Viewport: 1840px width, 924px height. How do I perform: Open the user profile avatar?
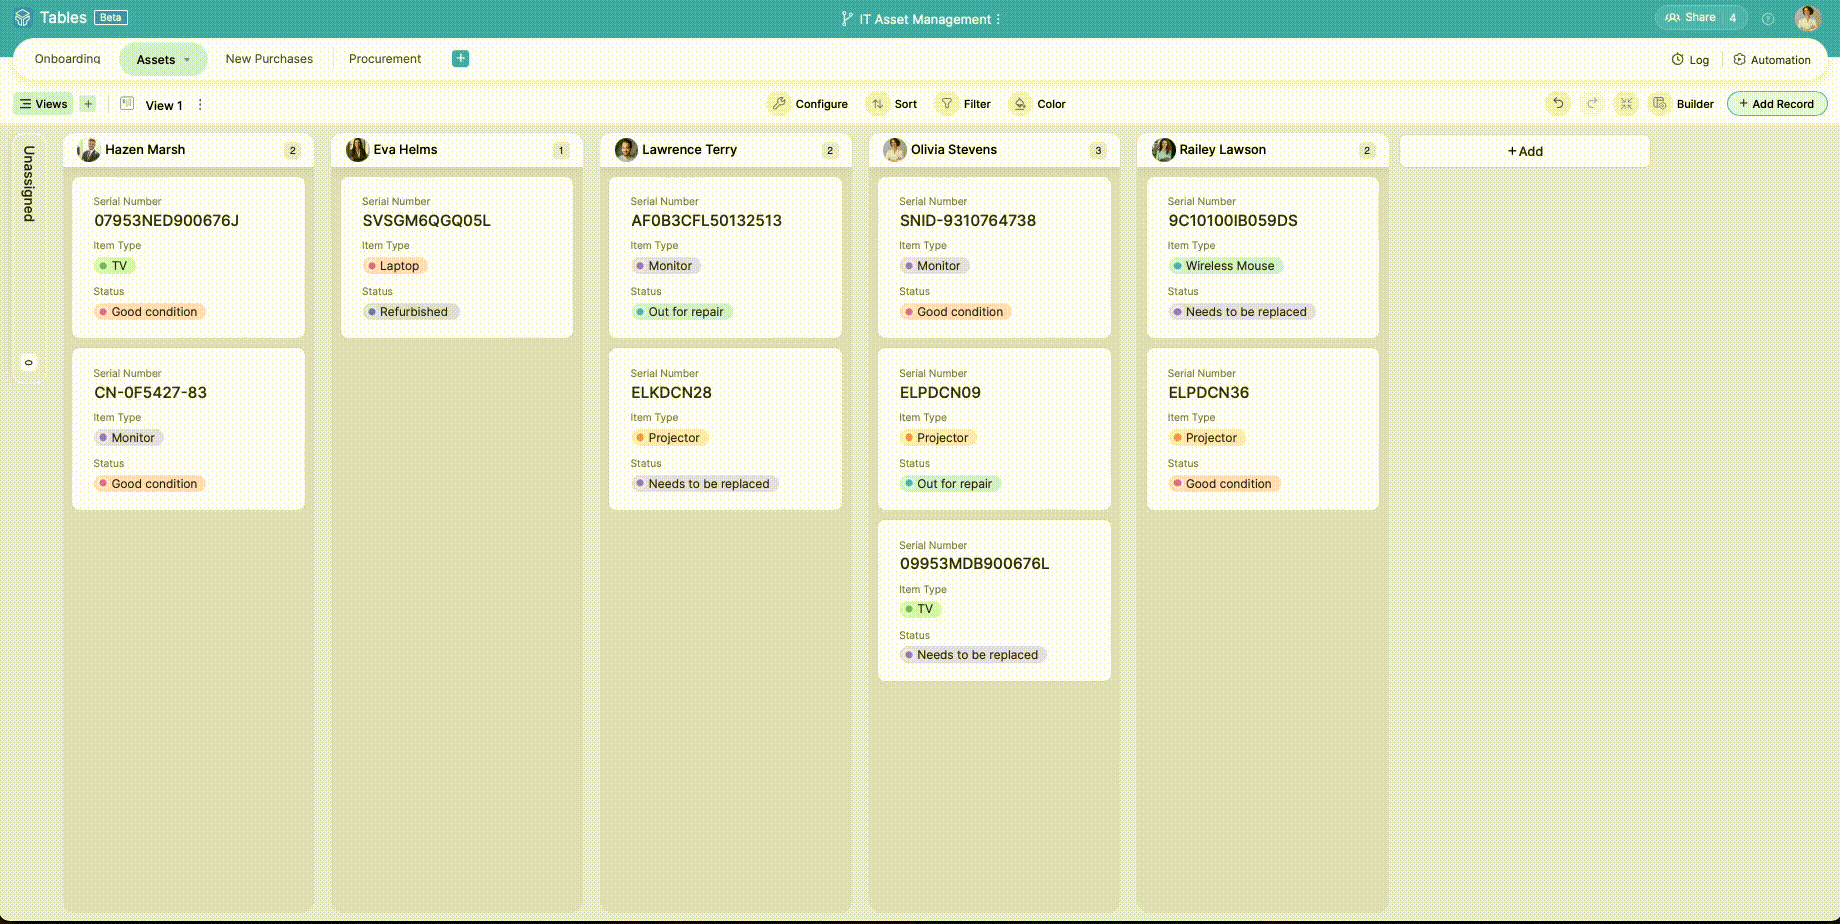coord(1807,18)
